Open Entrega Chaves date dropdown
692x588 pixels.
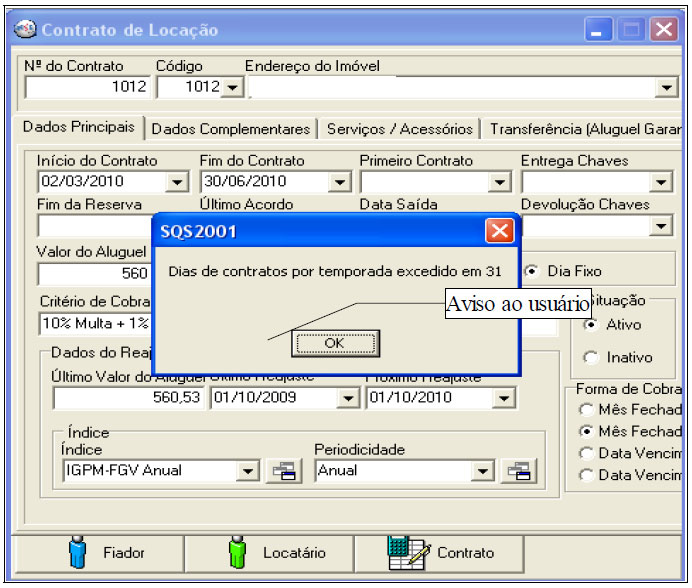click(661, 182)
